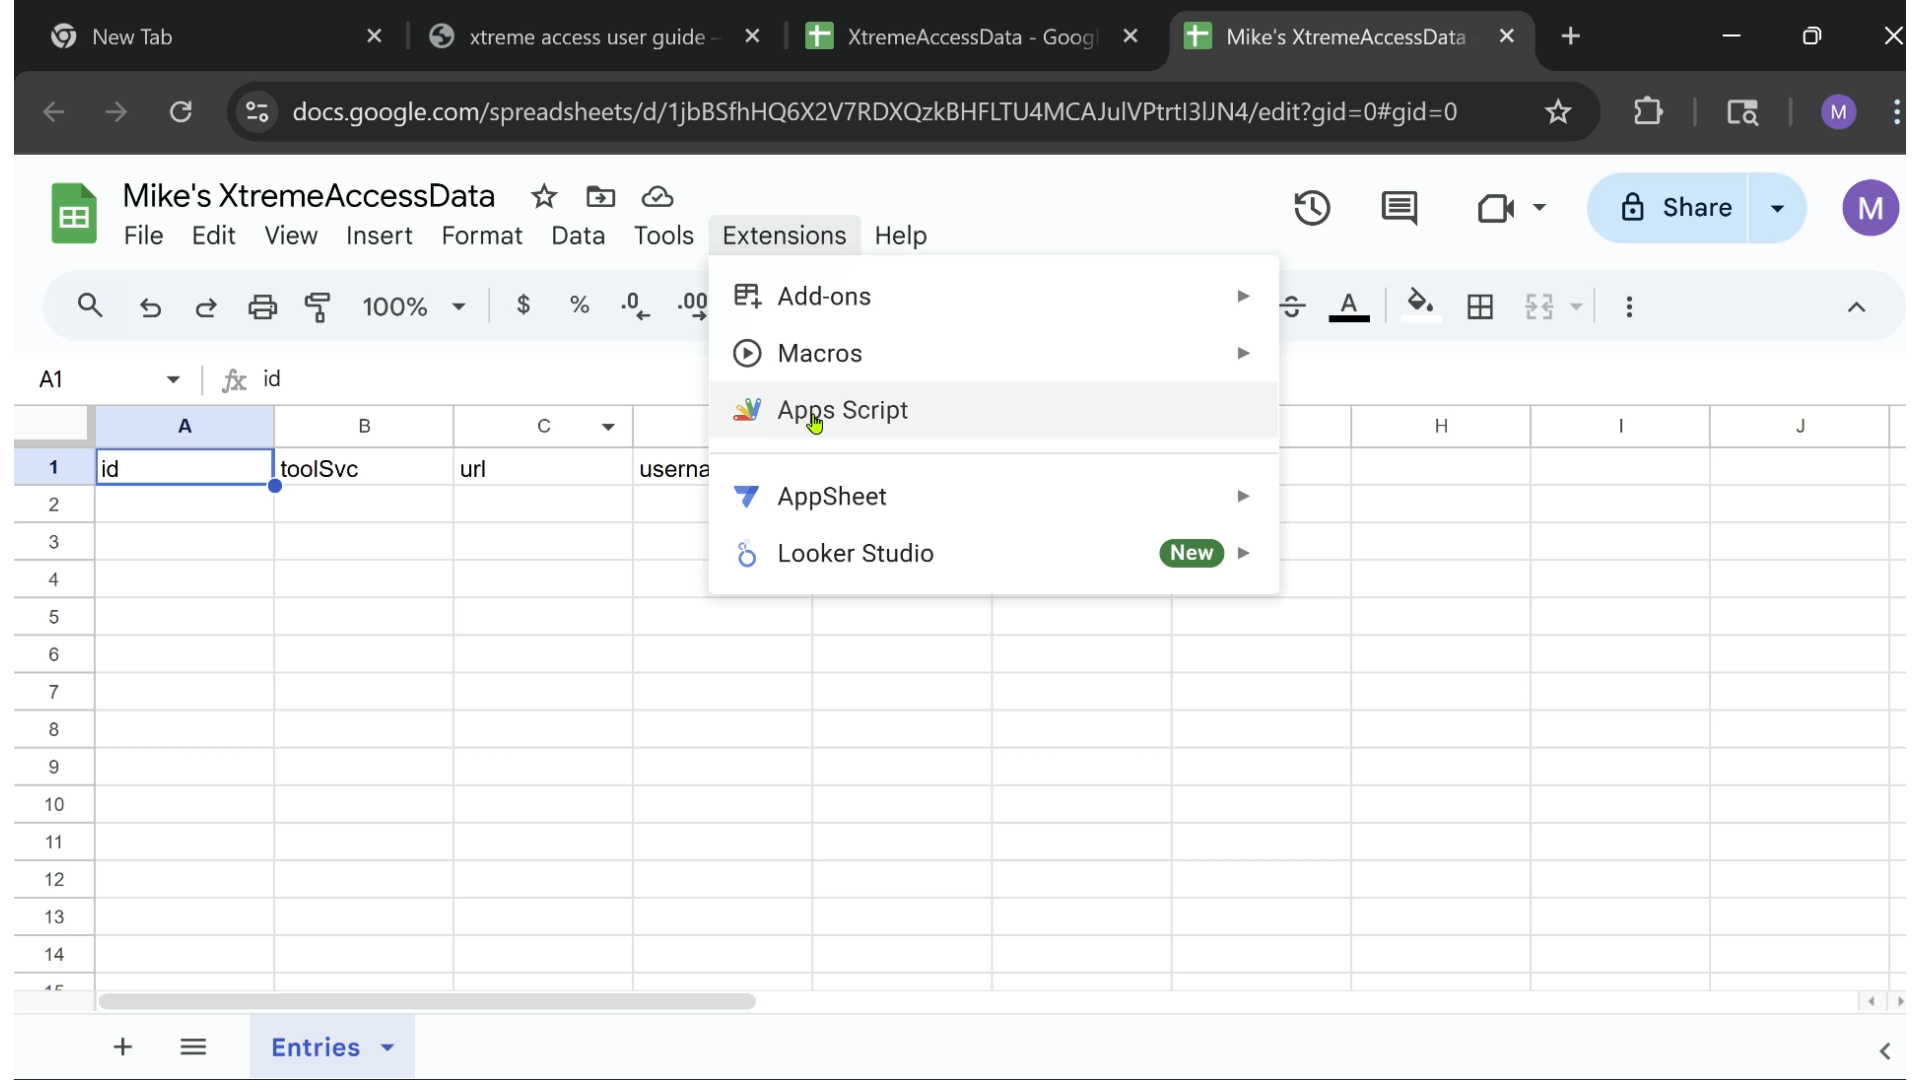Open the View menu
Viewport: 1920px width, 1080px height.
pos(290,235)
